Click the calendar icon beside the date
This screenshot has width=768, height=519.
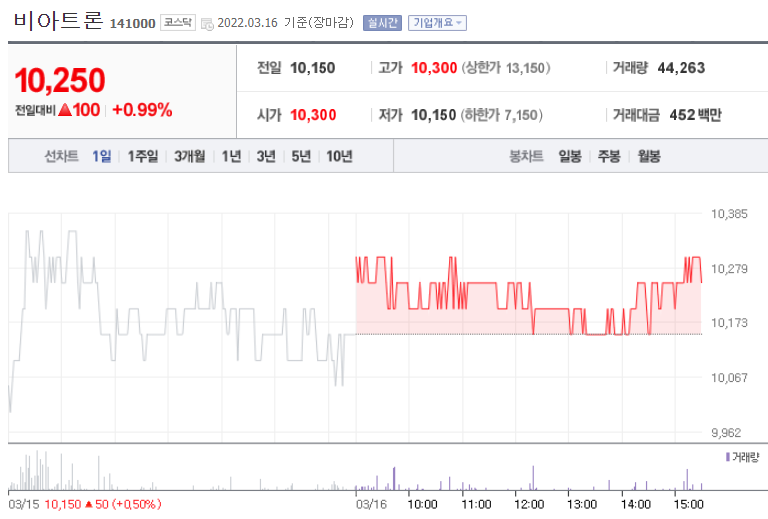[x=207, y=24]
